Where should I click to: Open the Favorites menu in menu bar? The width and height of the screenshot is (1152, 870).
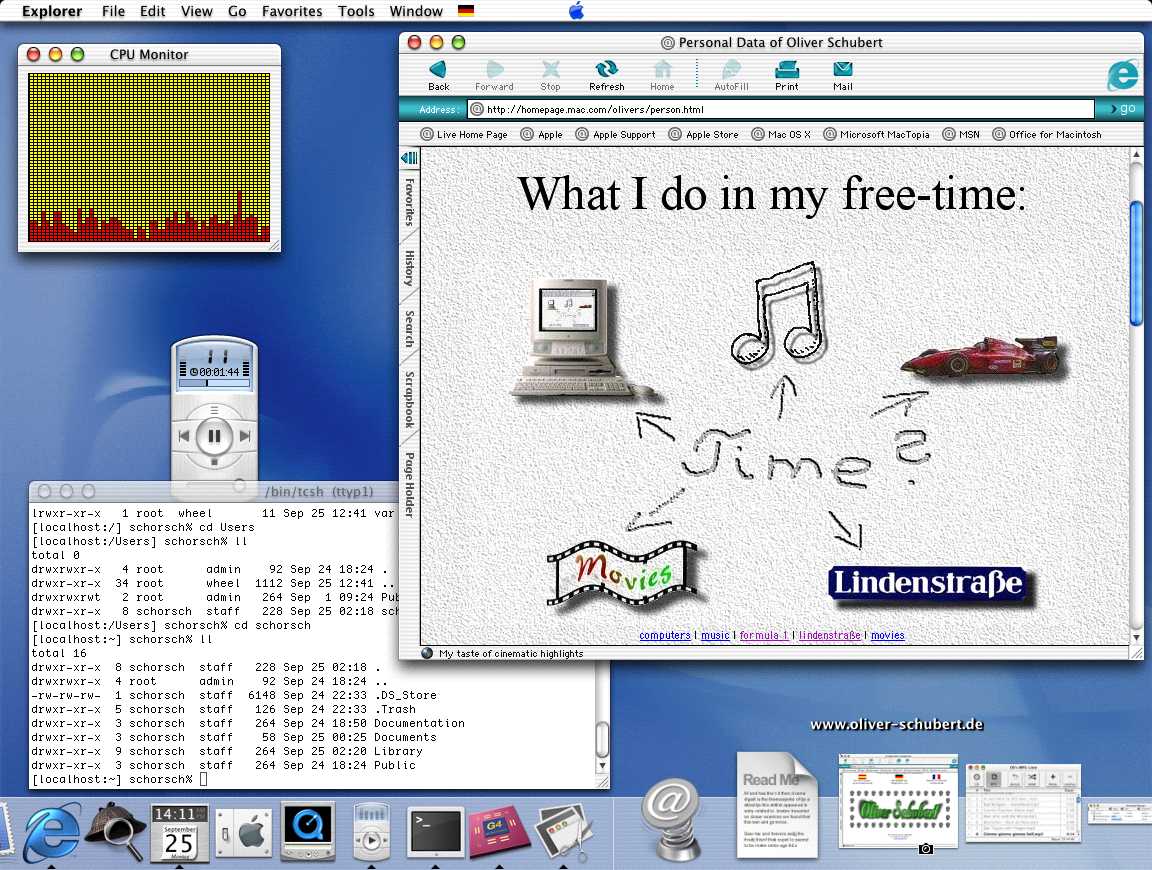292,11
